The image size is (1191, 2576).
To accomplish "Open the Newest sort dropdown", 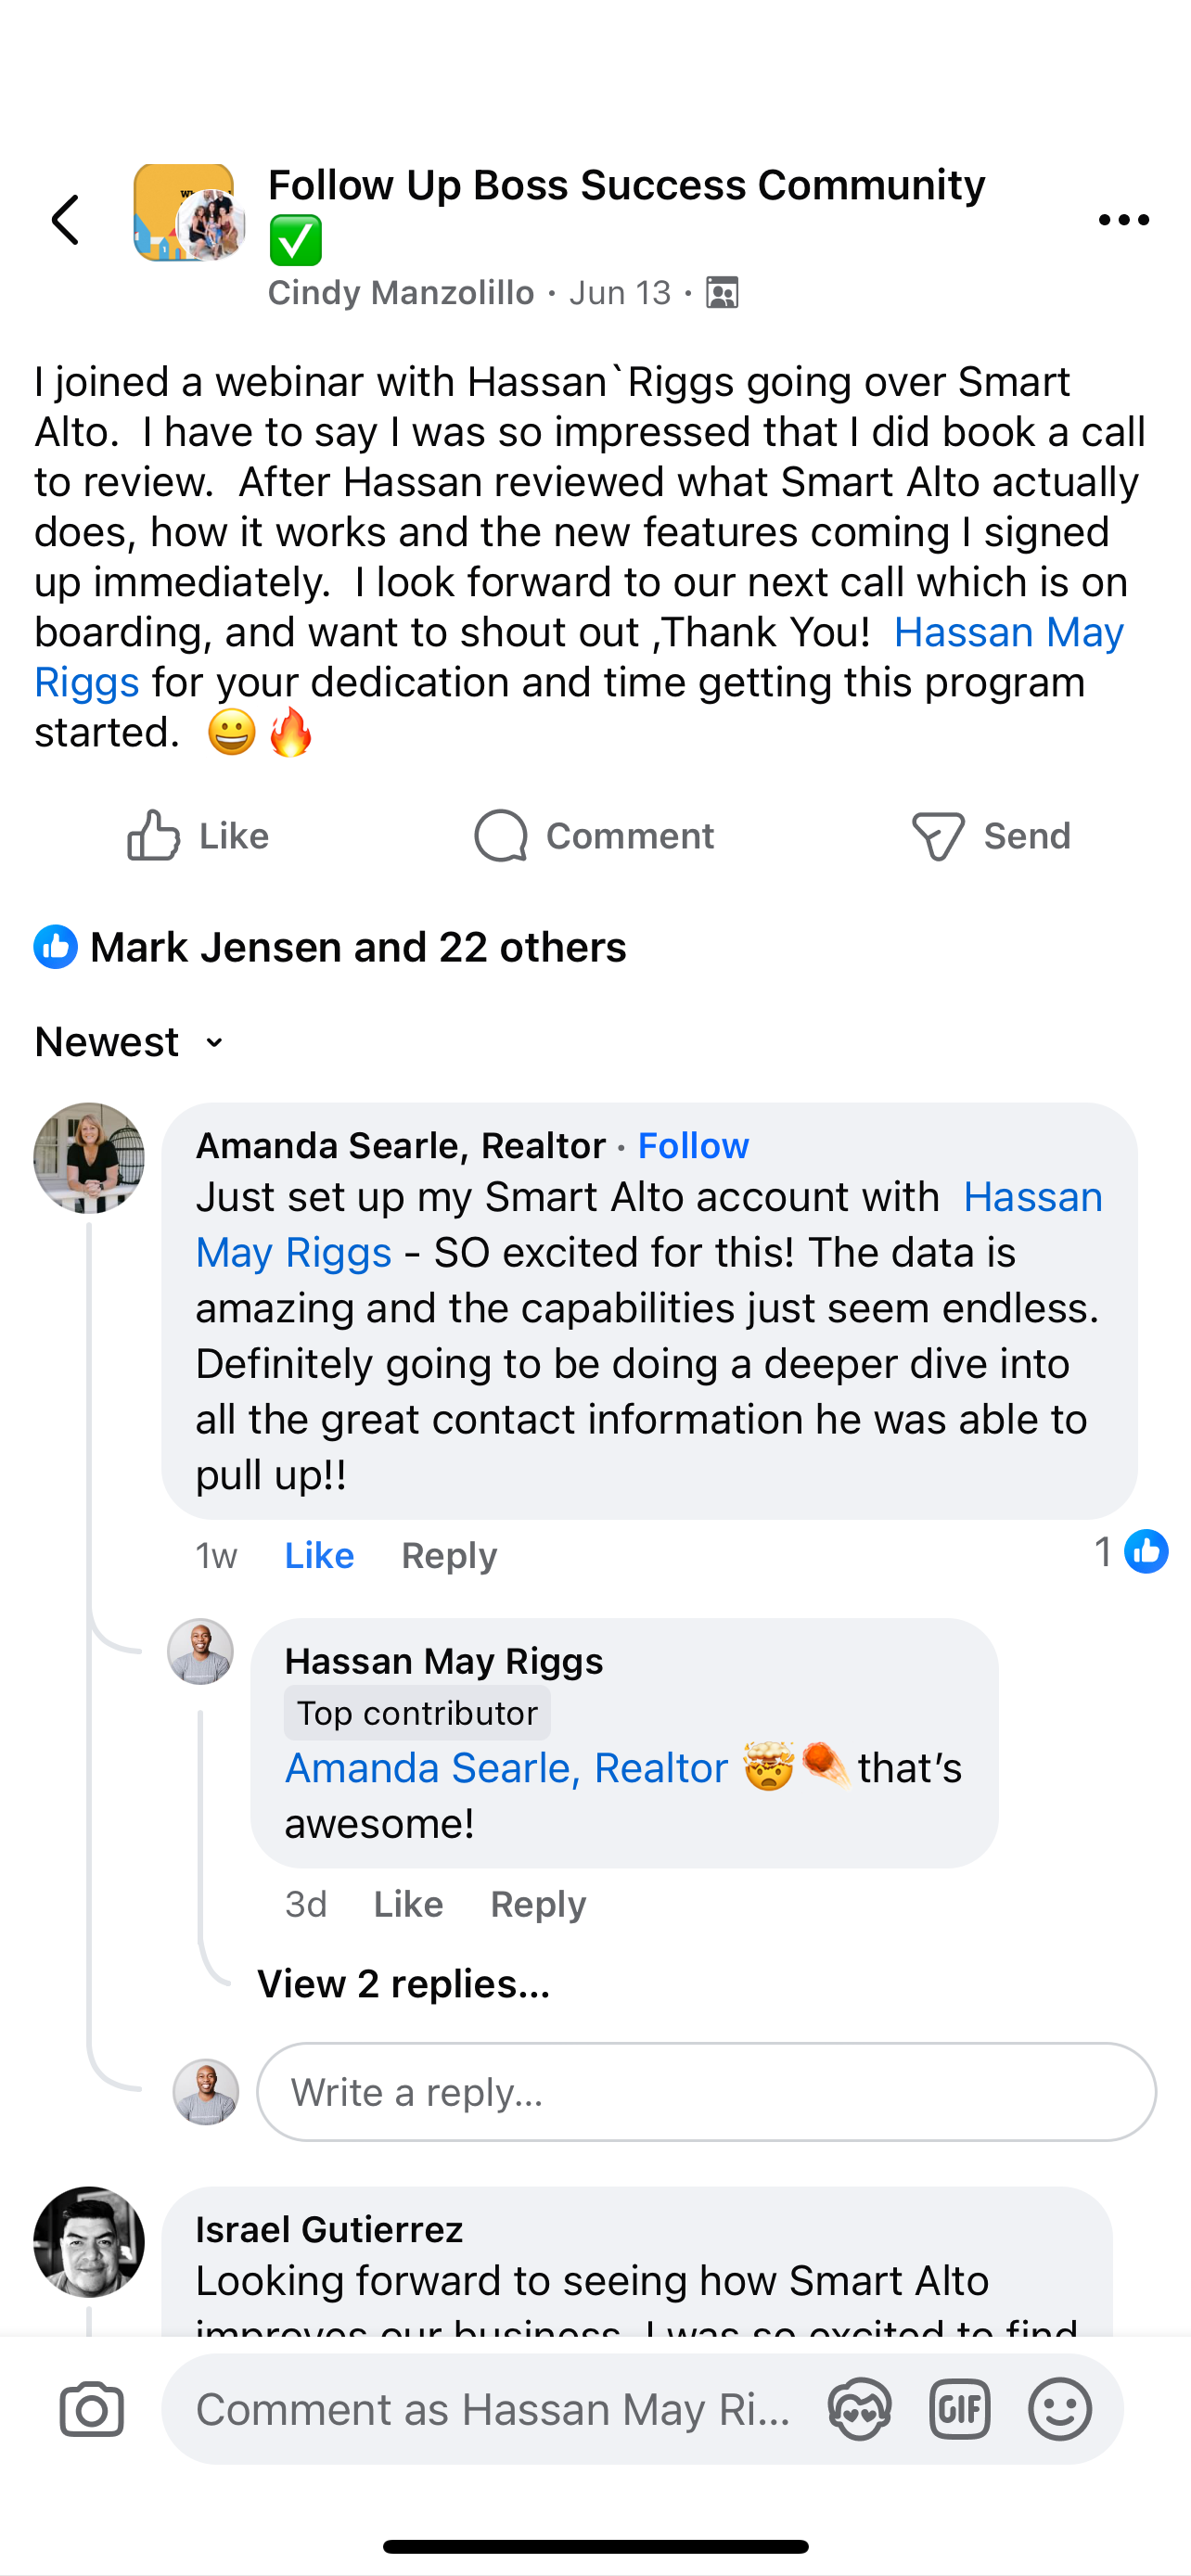I will point(129,1042).
